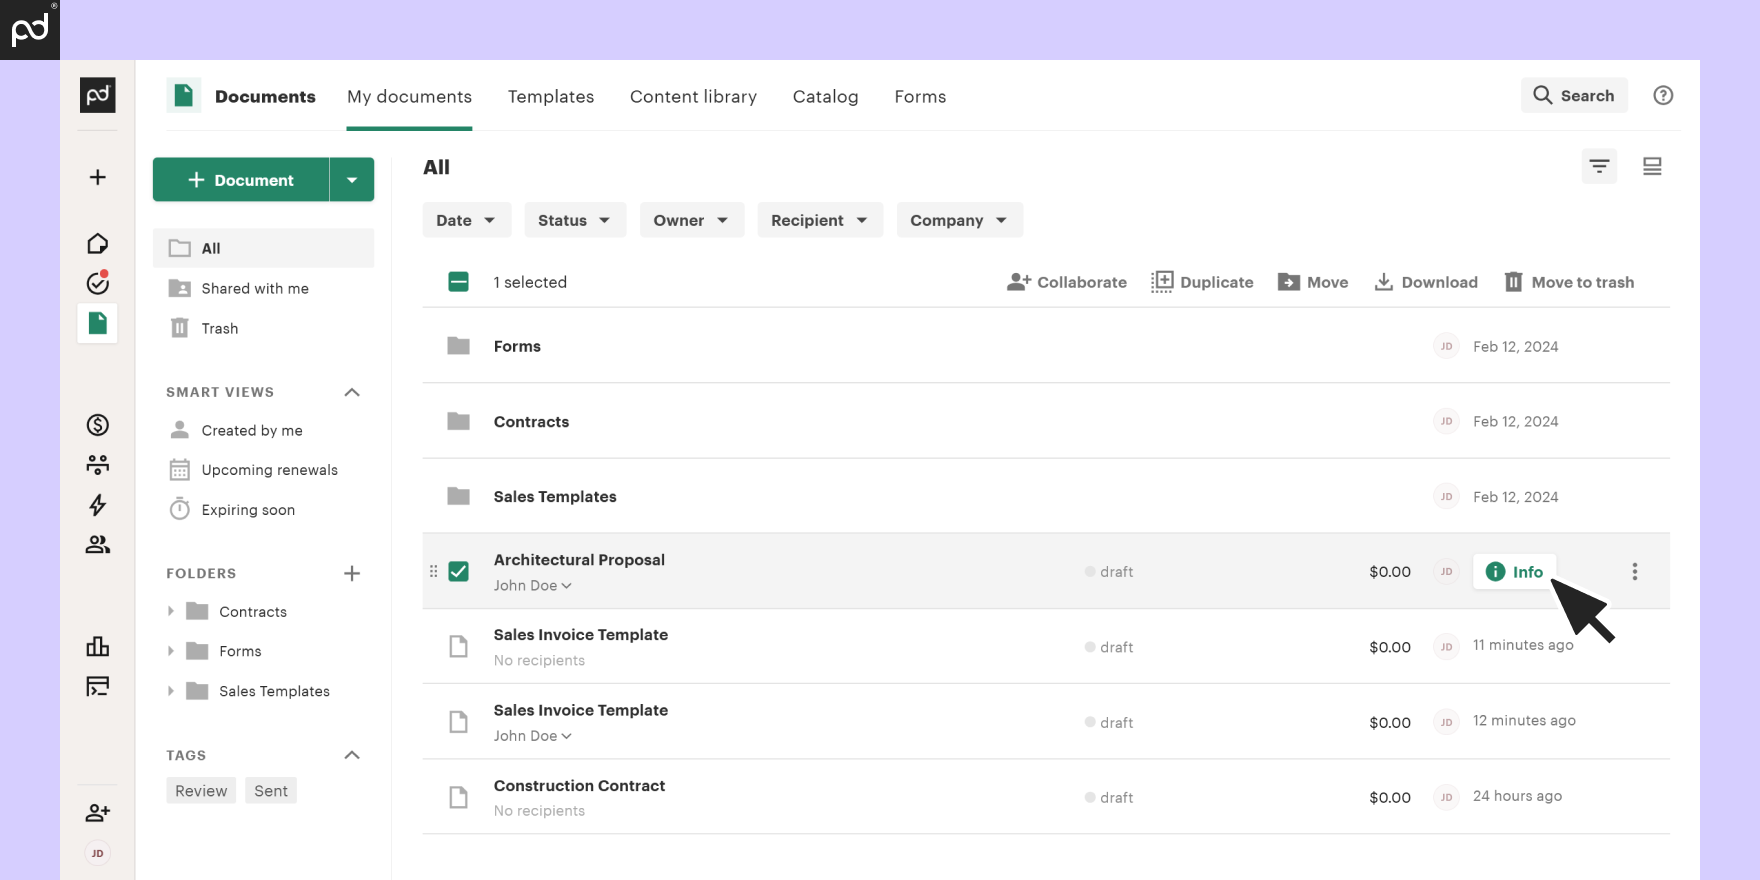Click the Sales Templates folder icon in list

458,496
